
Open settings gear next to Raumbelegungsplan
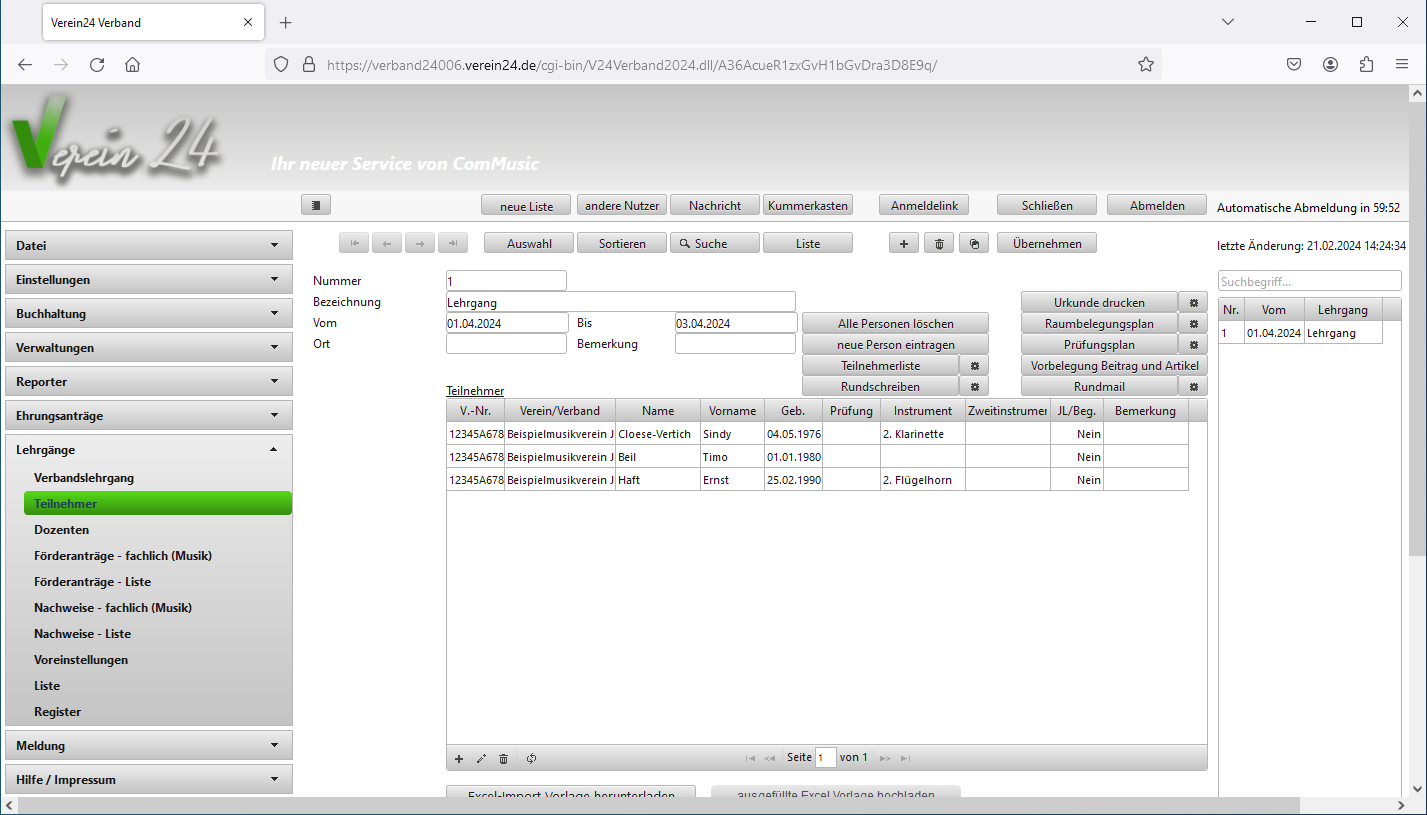tap(1193, 323)
